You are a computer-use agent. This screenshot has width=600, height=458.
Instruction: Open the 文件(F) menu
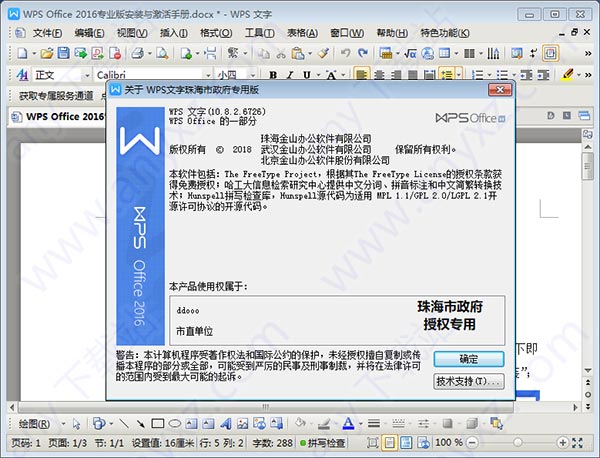47,33
